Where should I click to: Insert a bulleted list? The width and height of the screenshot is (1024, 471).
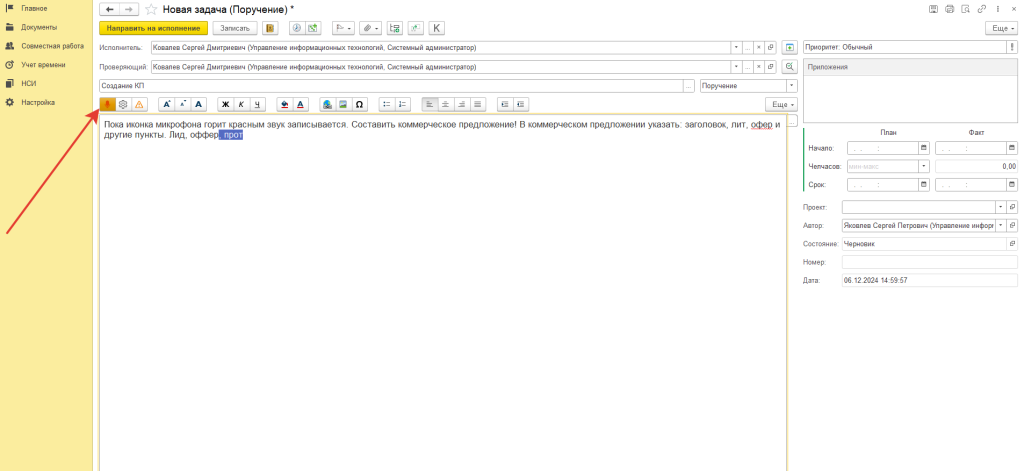point(387,104)
